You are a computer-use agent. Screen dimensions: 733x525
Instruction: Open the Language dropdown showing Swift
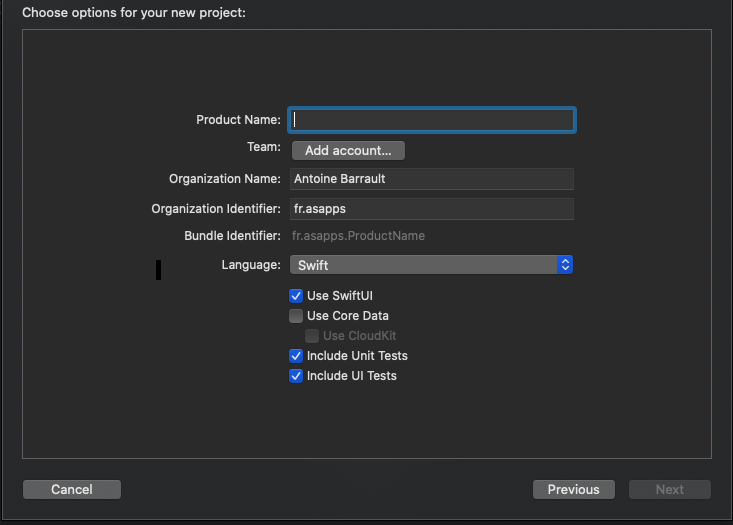424,265
